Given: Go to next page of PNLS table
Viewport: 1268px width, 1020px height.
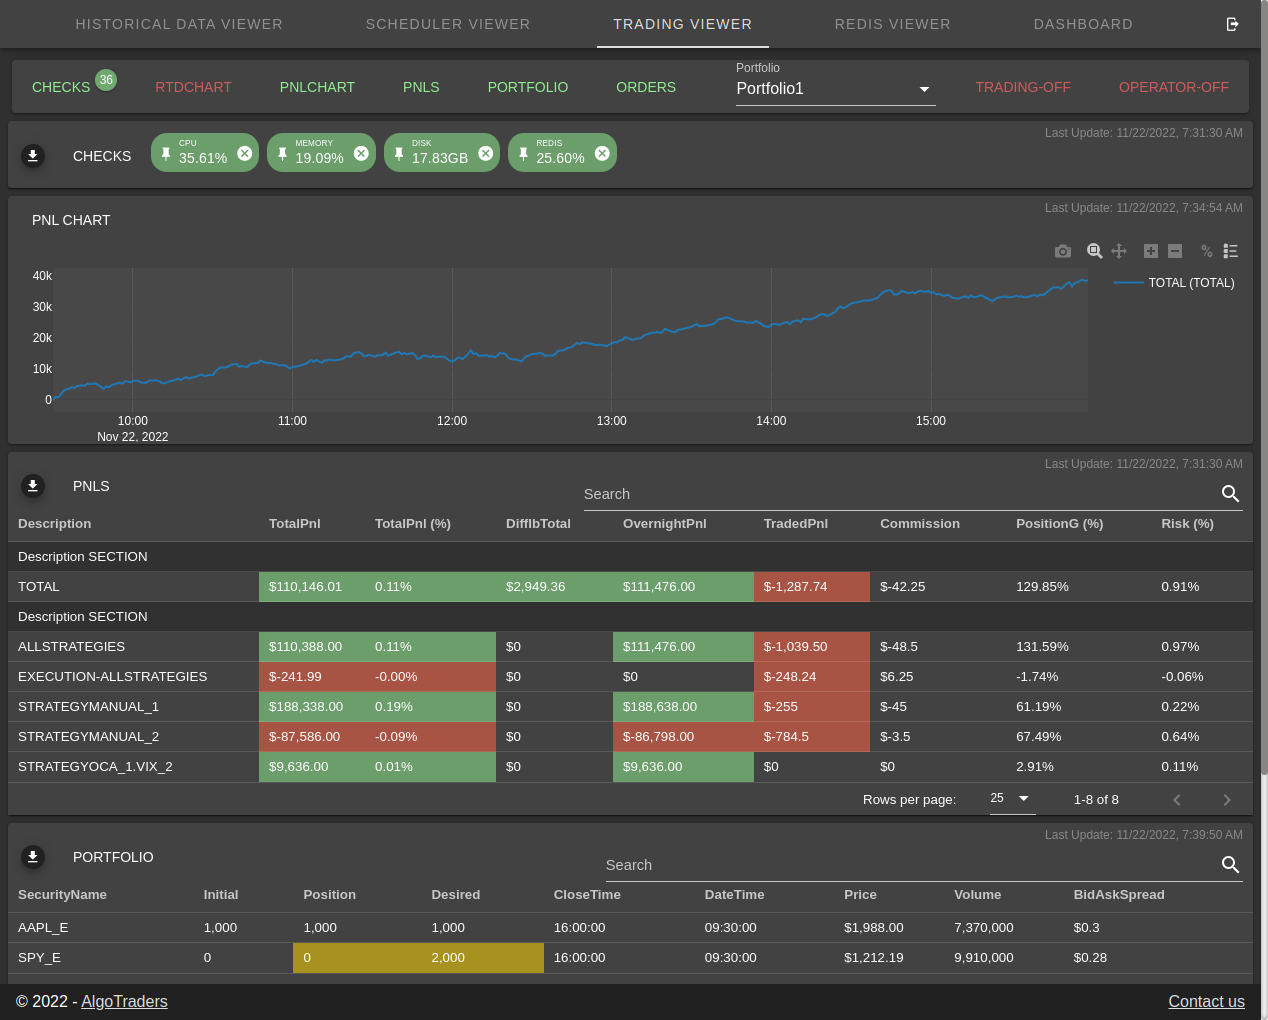Looking at the screenshot, I should 1227,800.
